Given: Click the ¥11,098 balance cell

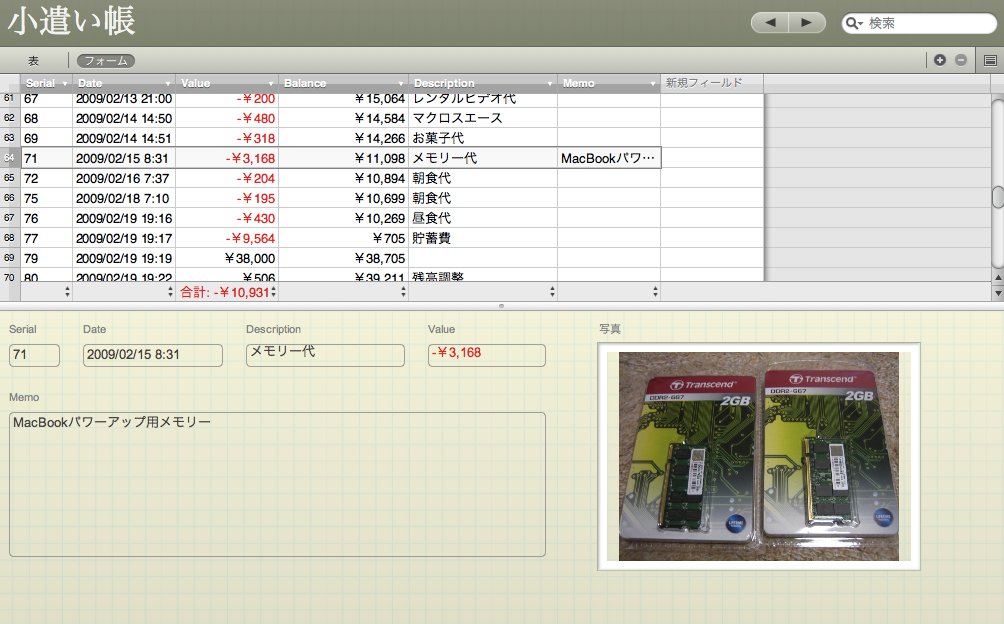Looking at the screenshot, I should (x=343, y=158).
